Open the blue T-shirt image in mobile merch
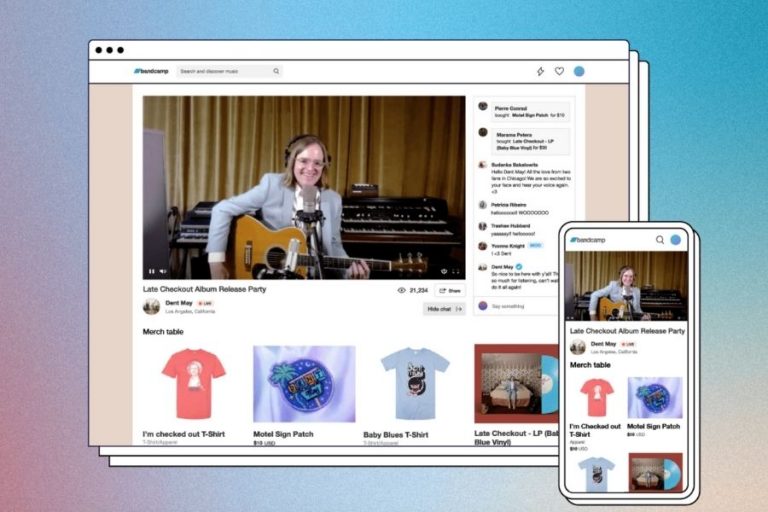This screenshot has height=512, width=768. click(x=597, y=473)
